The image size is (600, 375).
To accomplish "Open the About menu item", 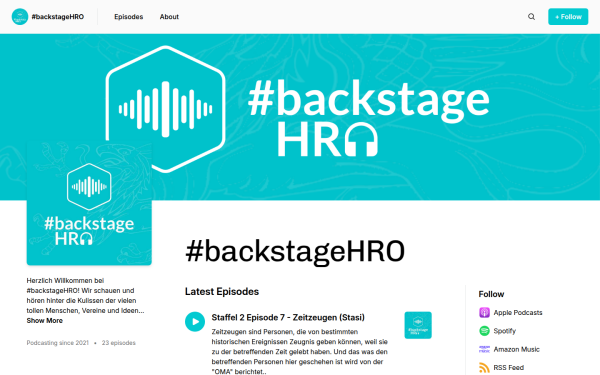I will [x=169, y=17].
